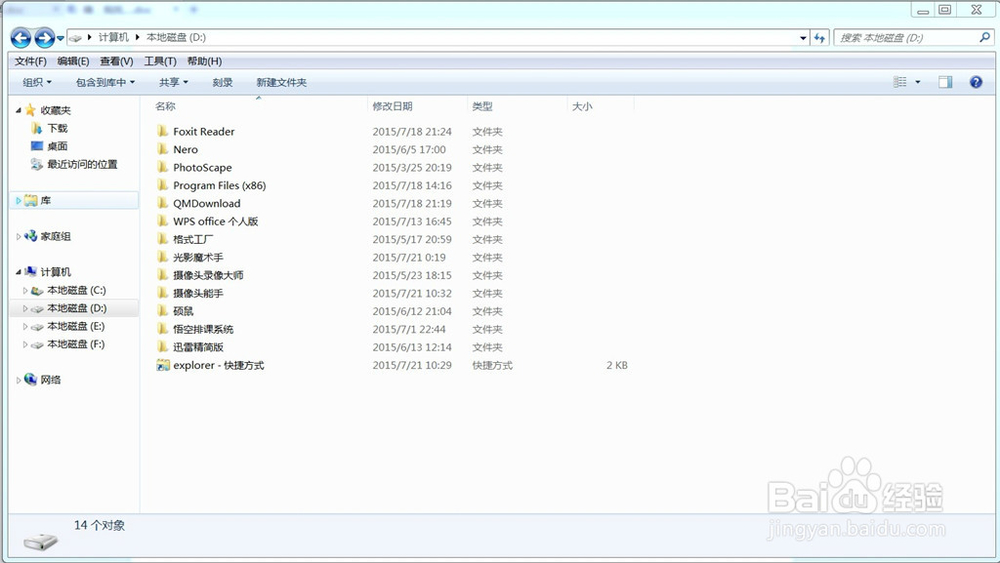Click the refresh button next to address bar

pyautogui.click(x=820, y=38)
